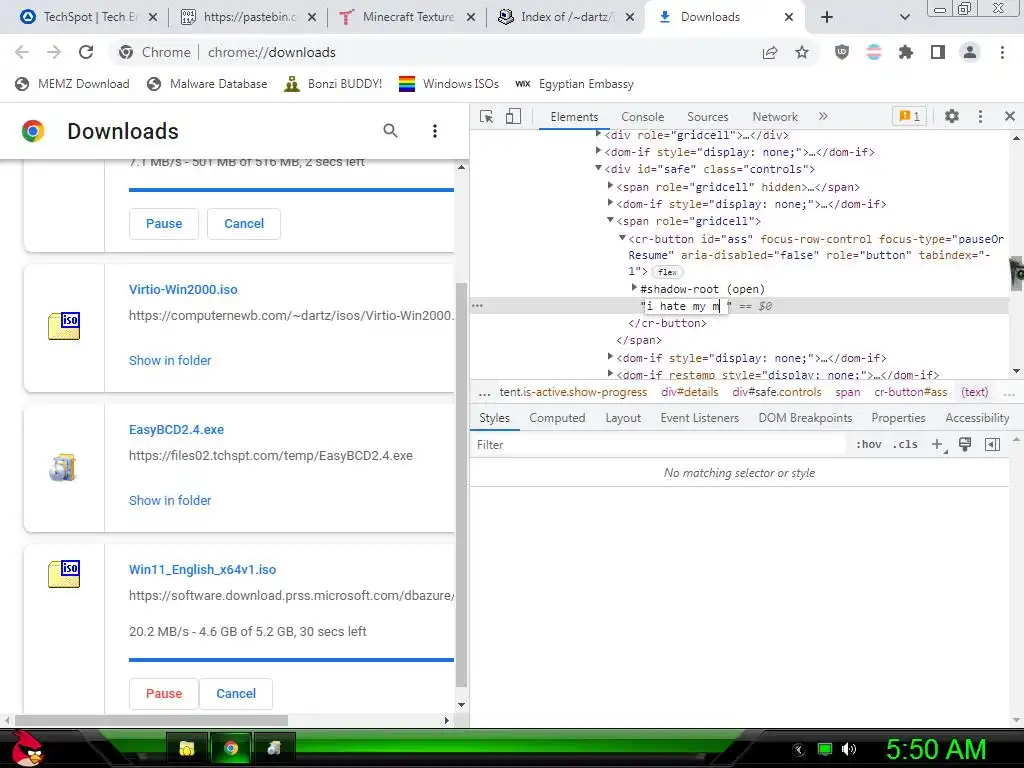Open the uBlock shield extension icon
The height and width of the screenshot is (768, 1024).
pos(842,52)
